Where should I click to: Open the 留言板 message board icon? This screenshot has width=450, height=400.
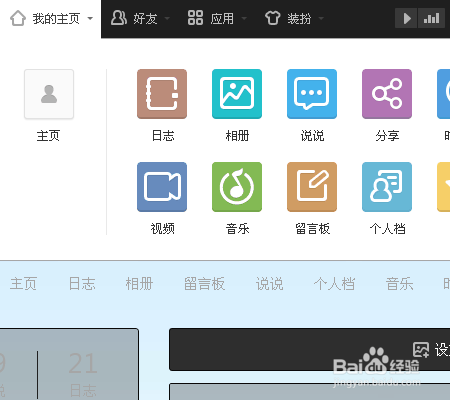(312, 187)
